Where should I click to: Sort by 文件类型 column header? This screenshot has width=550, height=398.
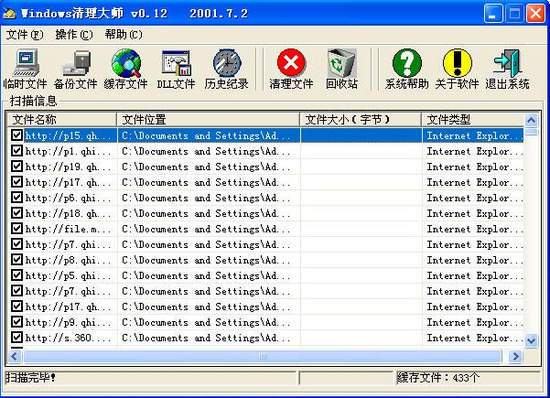click(472, 120)
